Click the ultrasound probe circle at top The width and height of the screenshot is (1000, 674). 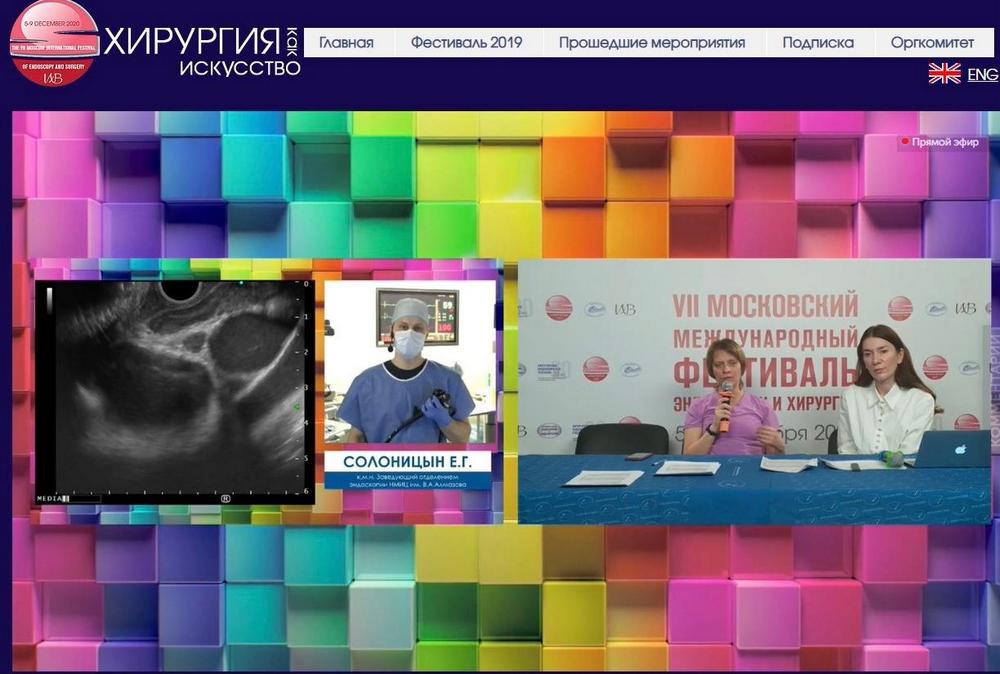point(180,289)
